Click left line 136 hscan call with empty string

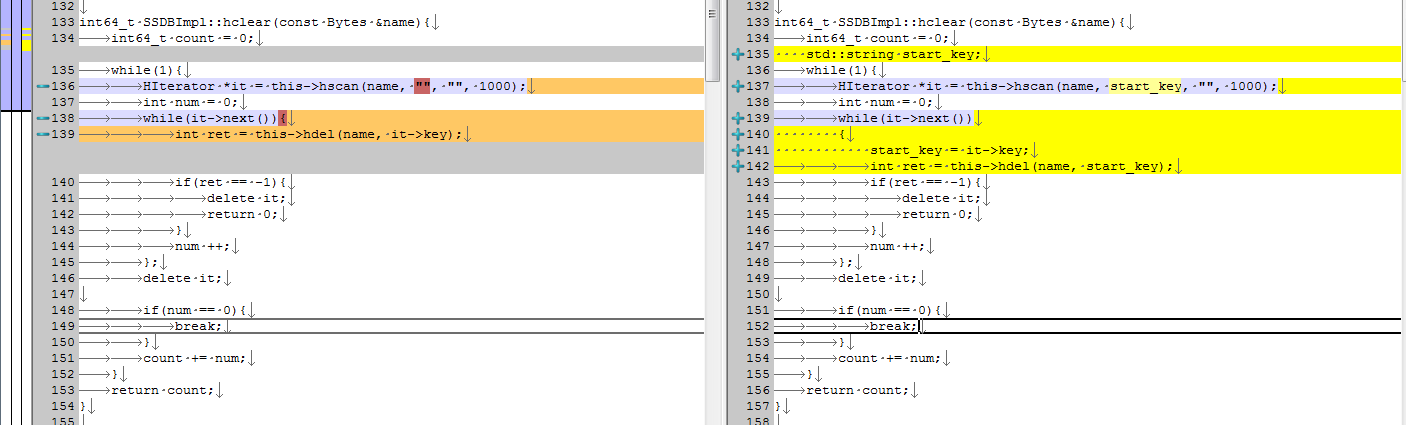click(x=335, y=86)
